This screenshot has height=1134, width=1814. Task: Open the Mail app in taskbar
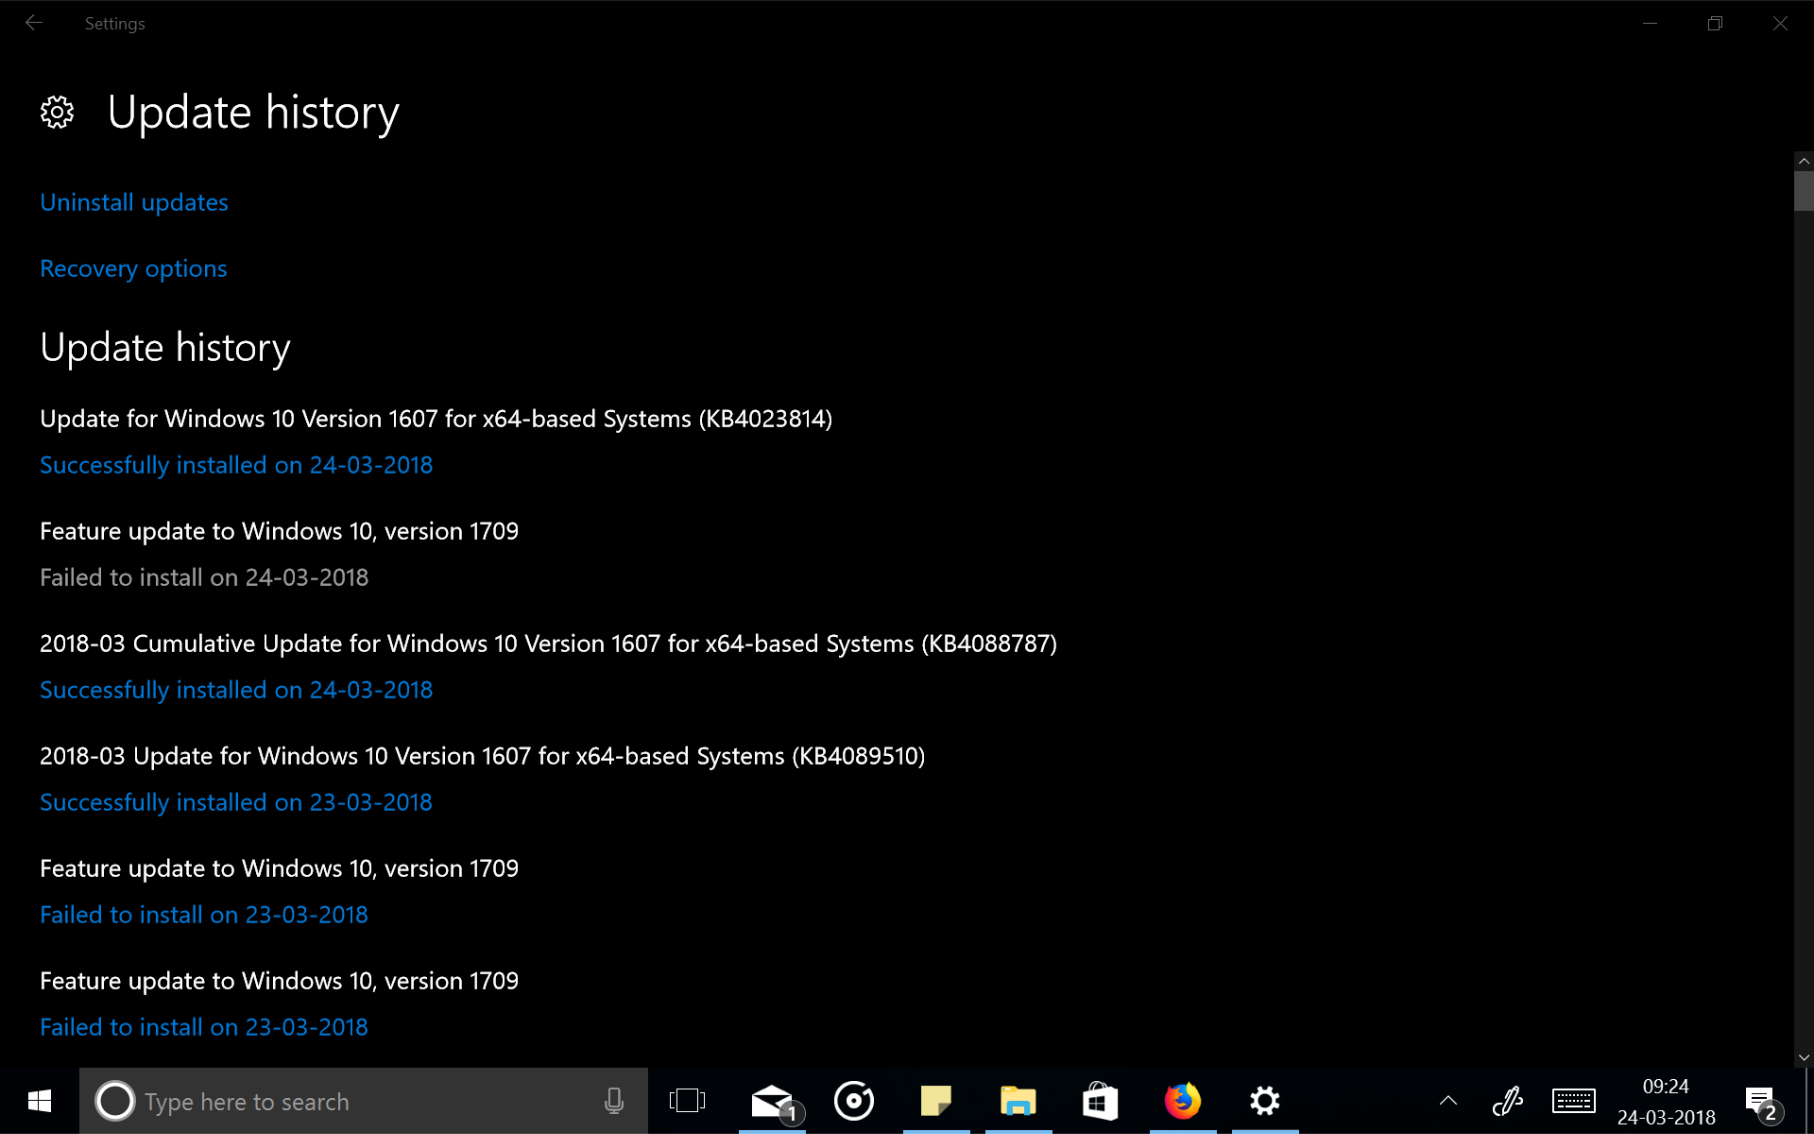772,1101
